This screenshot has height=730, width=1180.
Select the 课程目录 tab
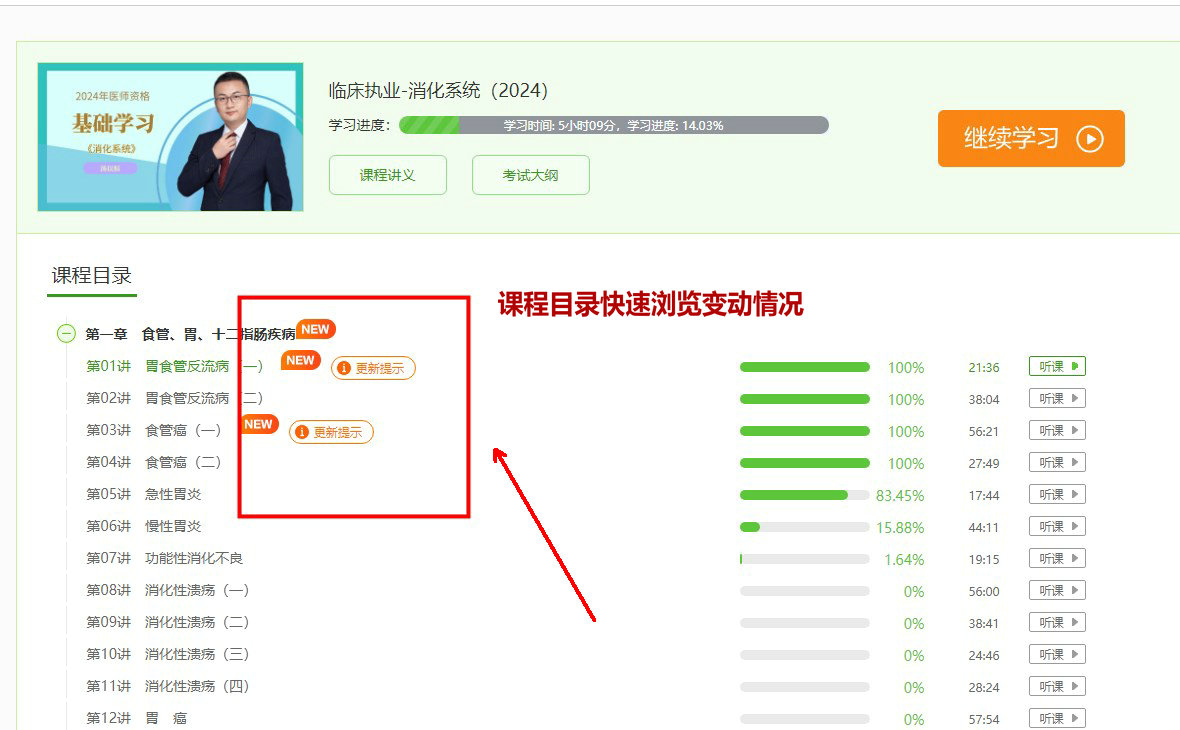[92, 276]
